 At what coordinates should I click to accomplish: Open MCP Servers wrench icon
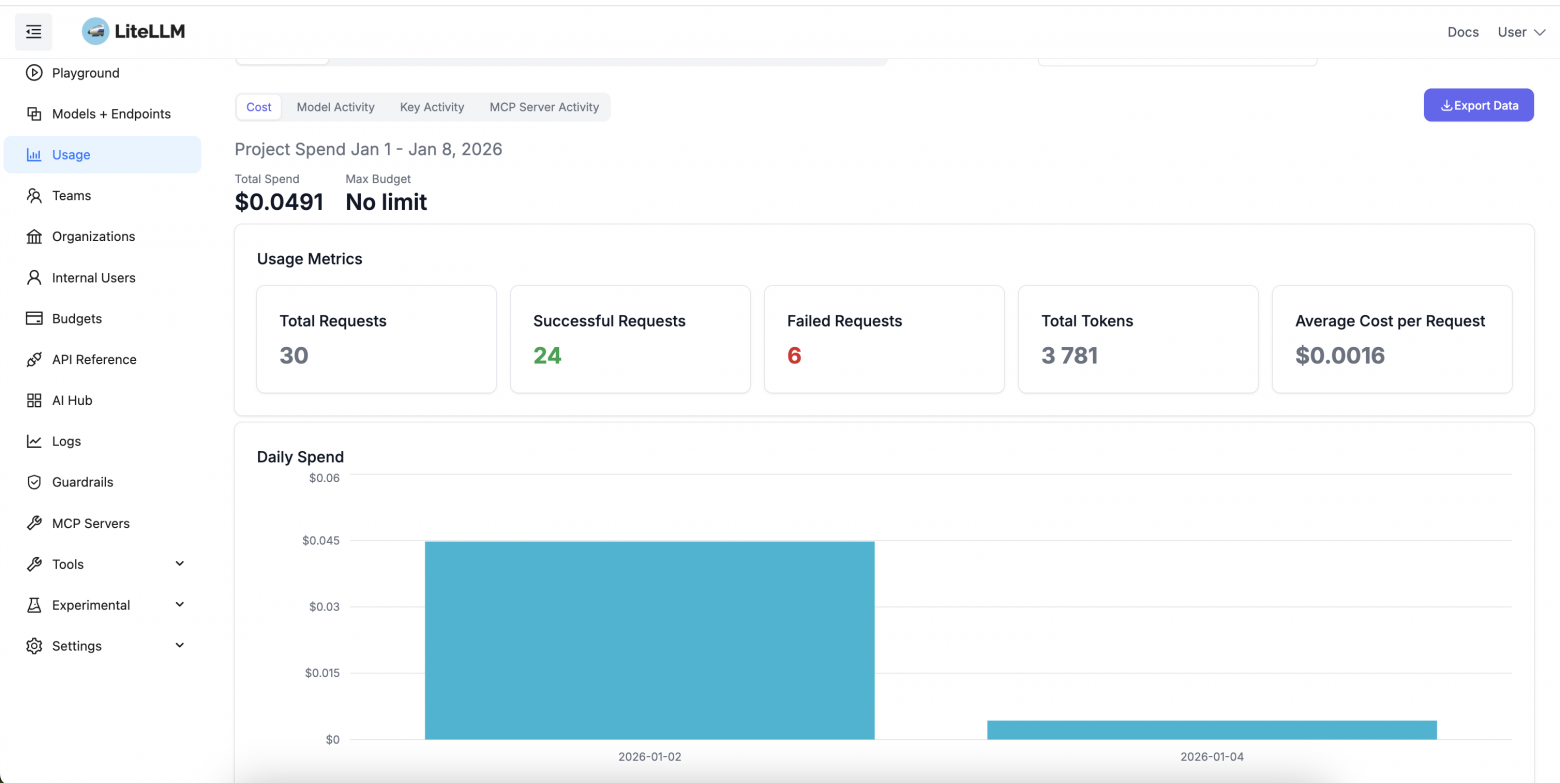(34, 523)
